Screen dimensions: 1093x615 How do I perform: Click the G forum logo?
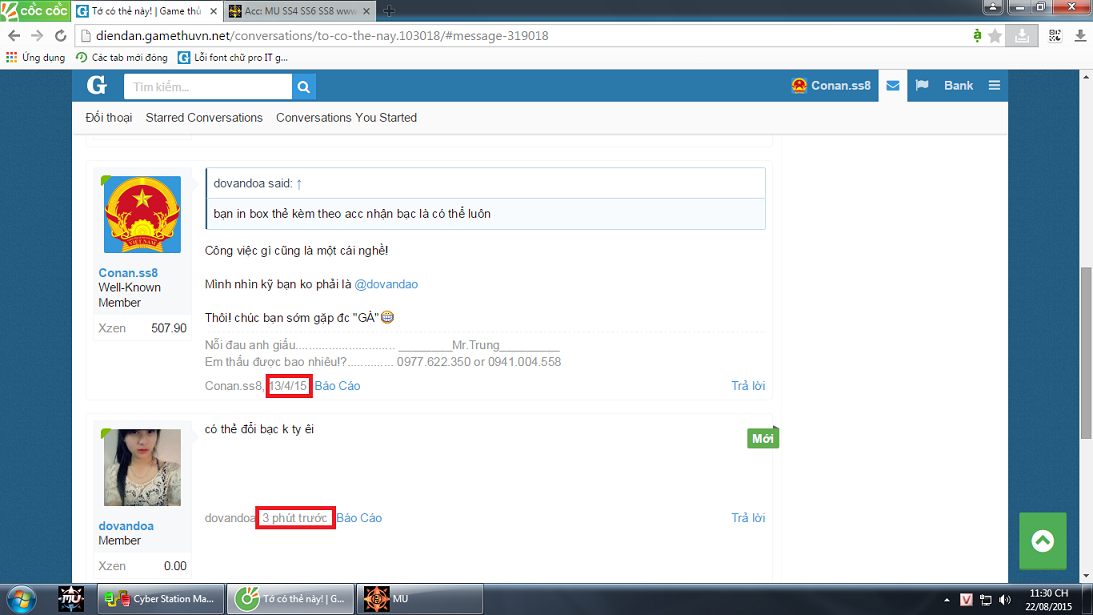(97, 86)
